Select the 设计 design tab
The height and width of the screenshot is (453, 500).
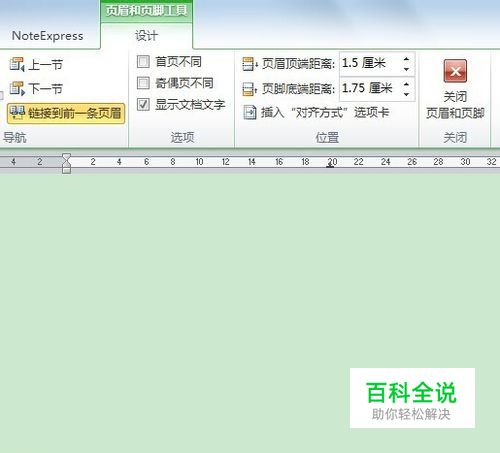pos(146,36)
